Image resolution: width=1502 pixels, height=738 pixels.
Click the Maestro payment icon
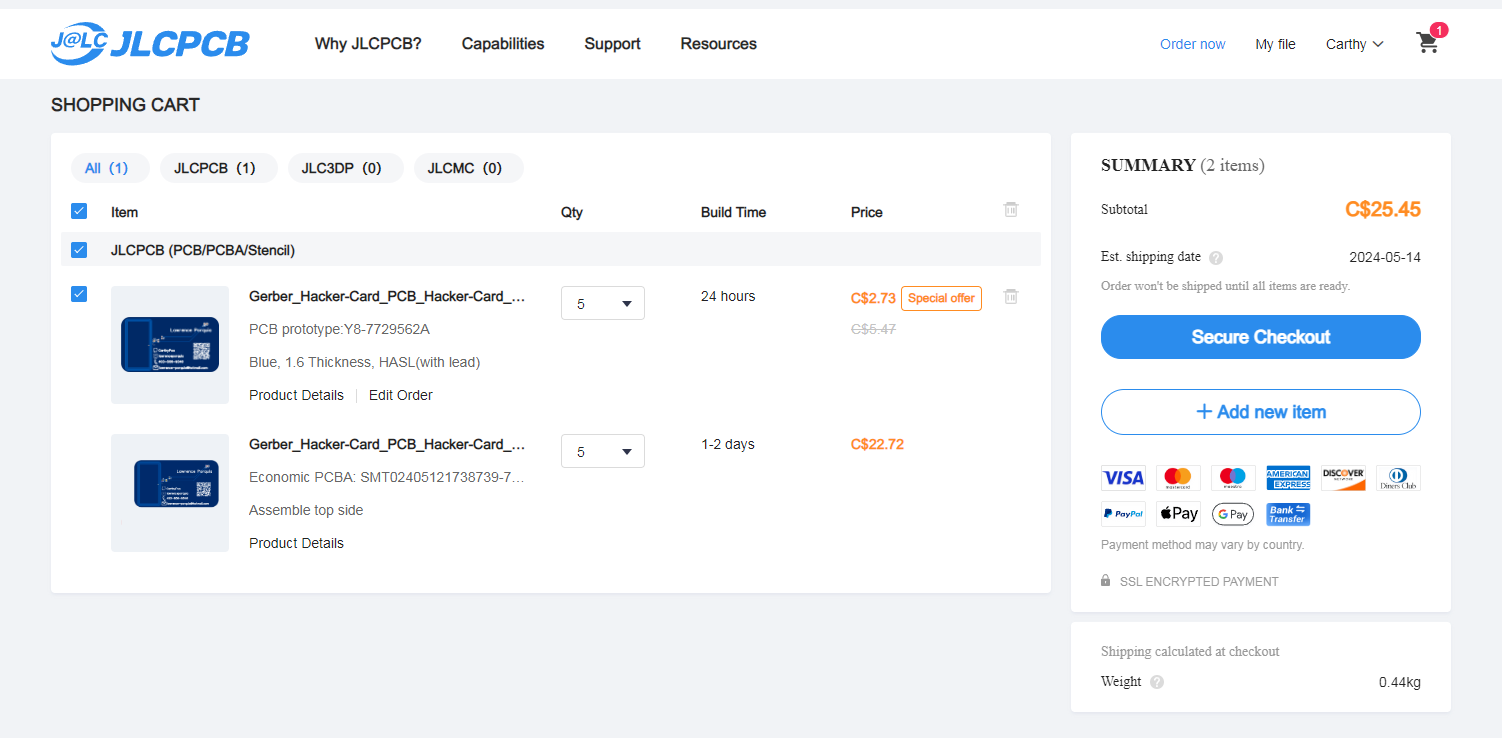[x=1233, y=478]
